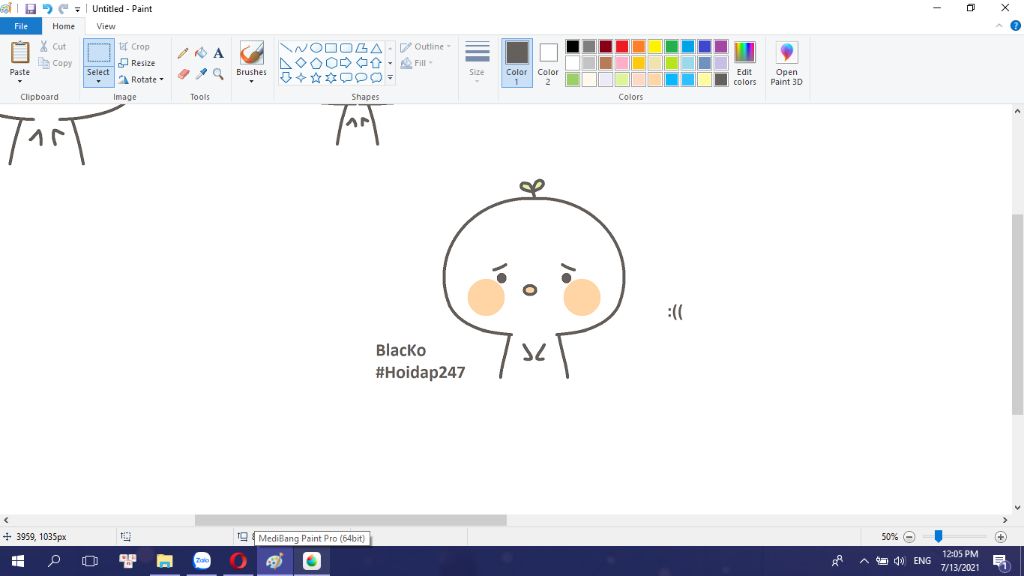Open the Size thickness dropdown
The image size is (1024, 576).
(477, 63)
